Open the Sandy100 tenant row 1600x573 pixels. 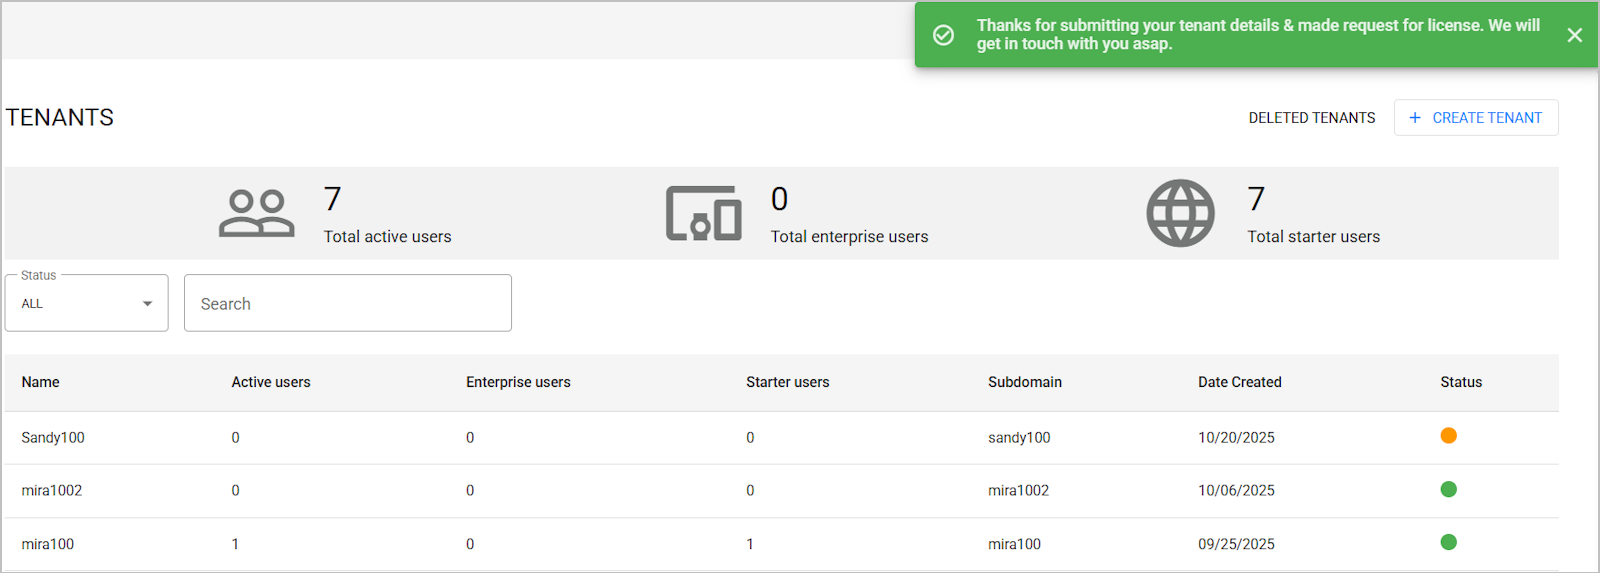coord(781,438)
